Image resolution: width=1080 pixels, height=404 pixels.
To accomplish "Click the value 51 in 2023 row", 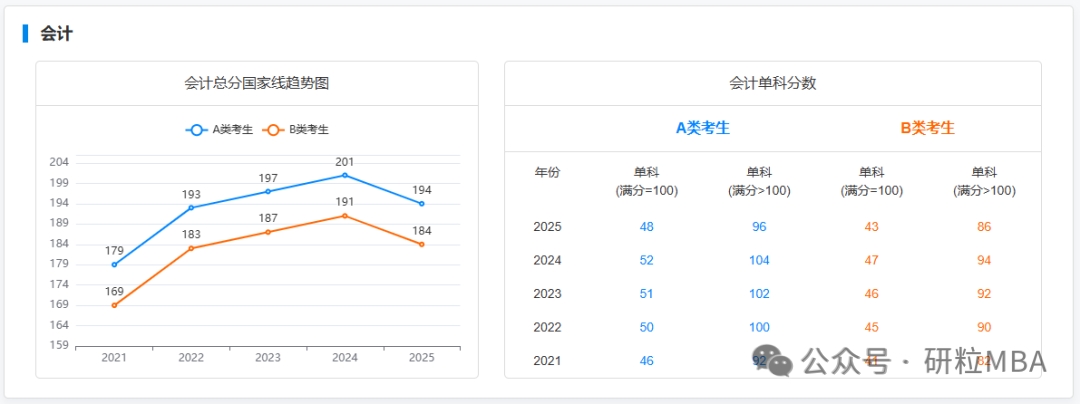I will (647, 294).
